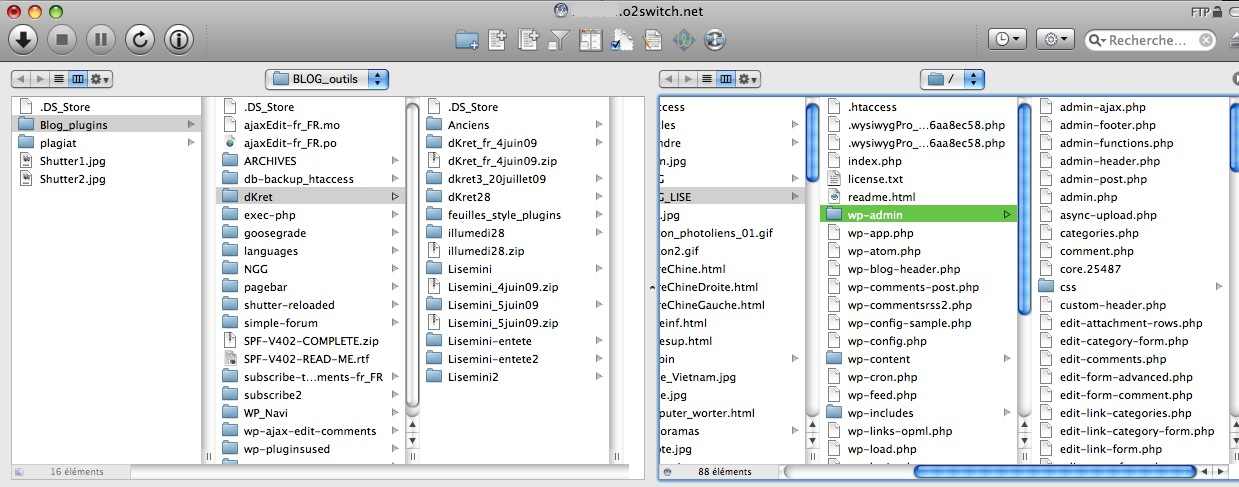The width and height of the screenshot is (1239, 487).
Task: Open the Get Info toolbar button
Action: pos(179,39)
